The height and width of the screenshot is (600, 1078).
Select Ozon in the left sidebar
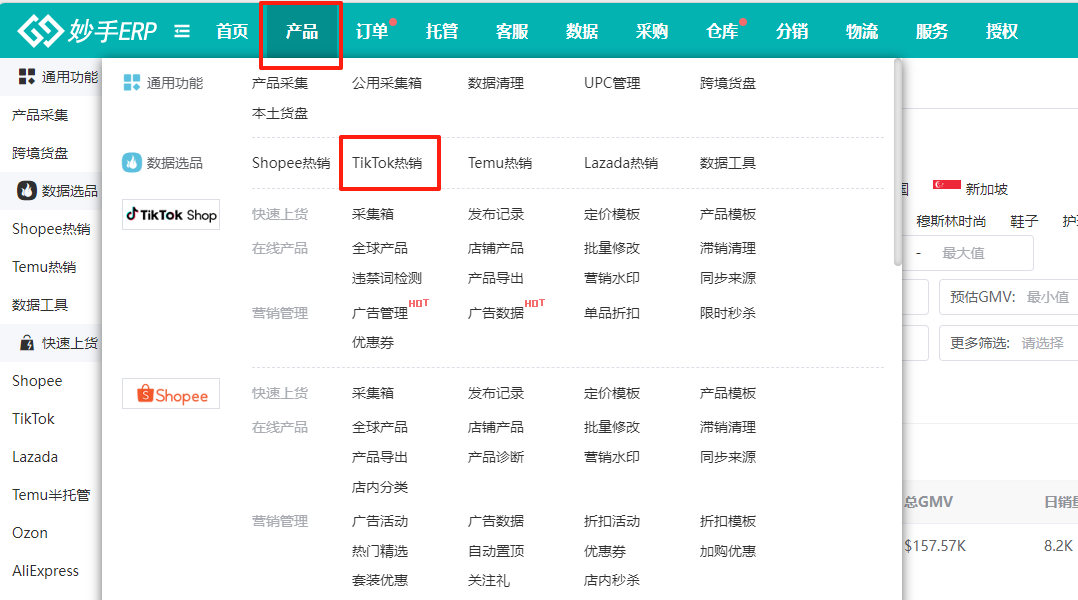(30, 533)
